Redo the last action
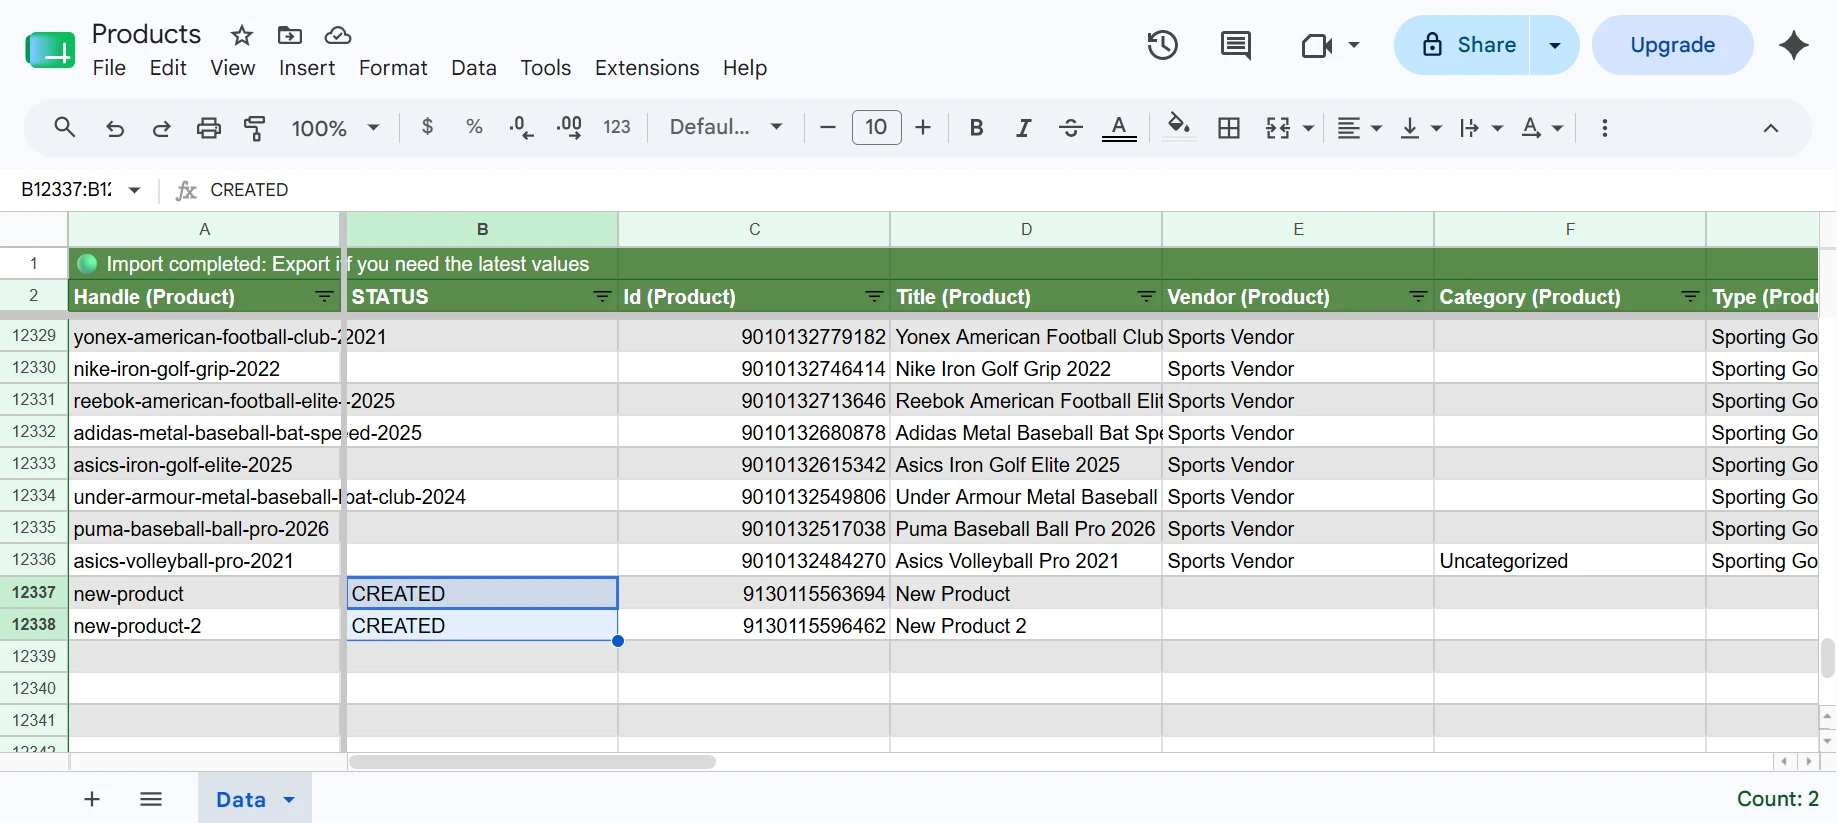This screenshot has width=1837, height=823. (161, 128)
